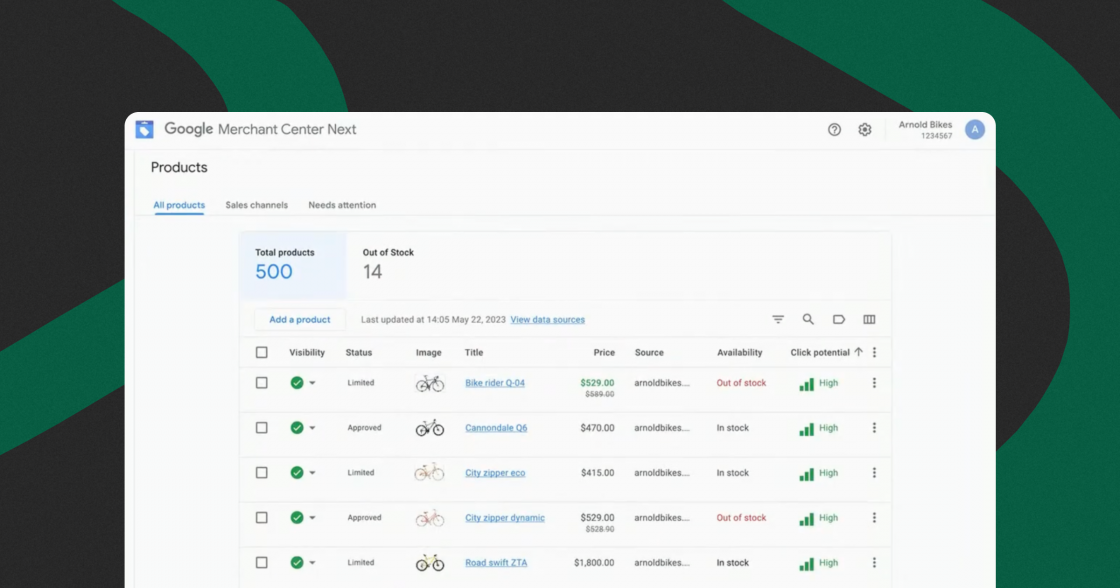
Task: Expand visibility dropdown arrow for Cannondale Q6
Action: pyautogui.click(x=312, y=429)
